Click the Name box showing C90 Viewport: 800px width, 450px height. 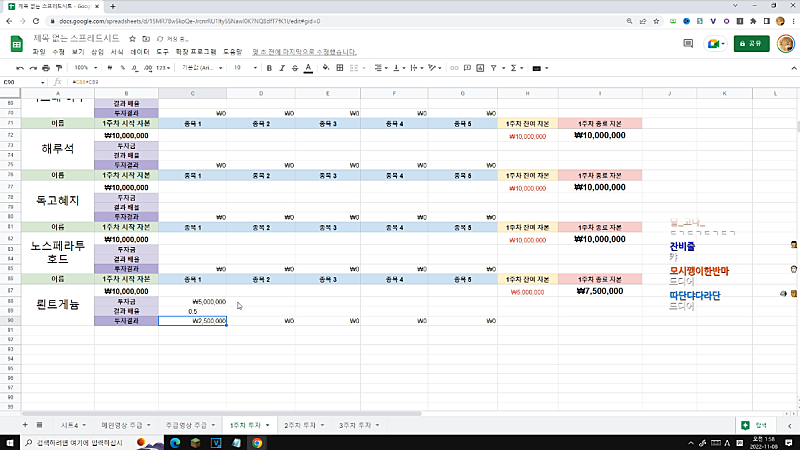coord(23,82)
